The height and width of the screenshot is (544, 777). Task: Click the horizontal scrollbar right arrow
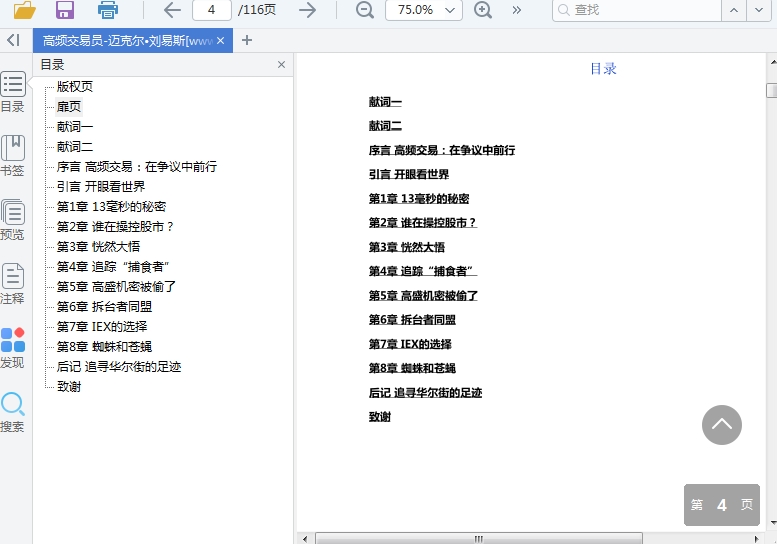(x=757, y=539)
